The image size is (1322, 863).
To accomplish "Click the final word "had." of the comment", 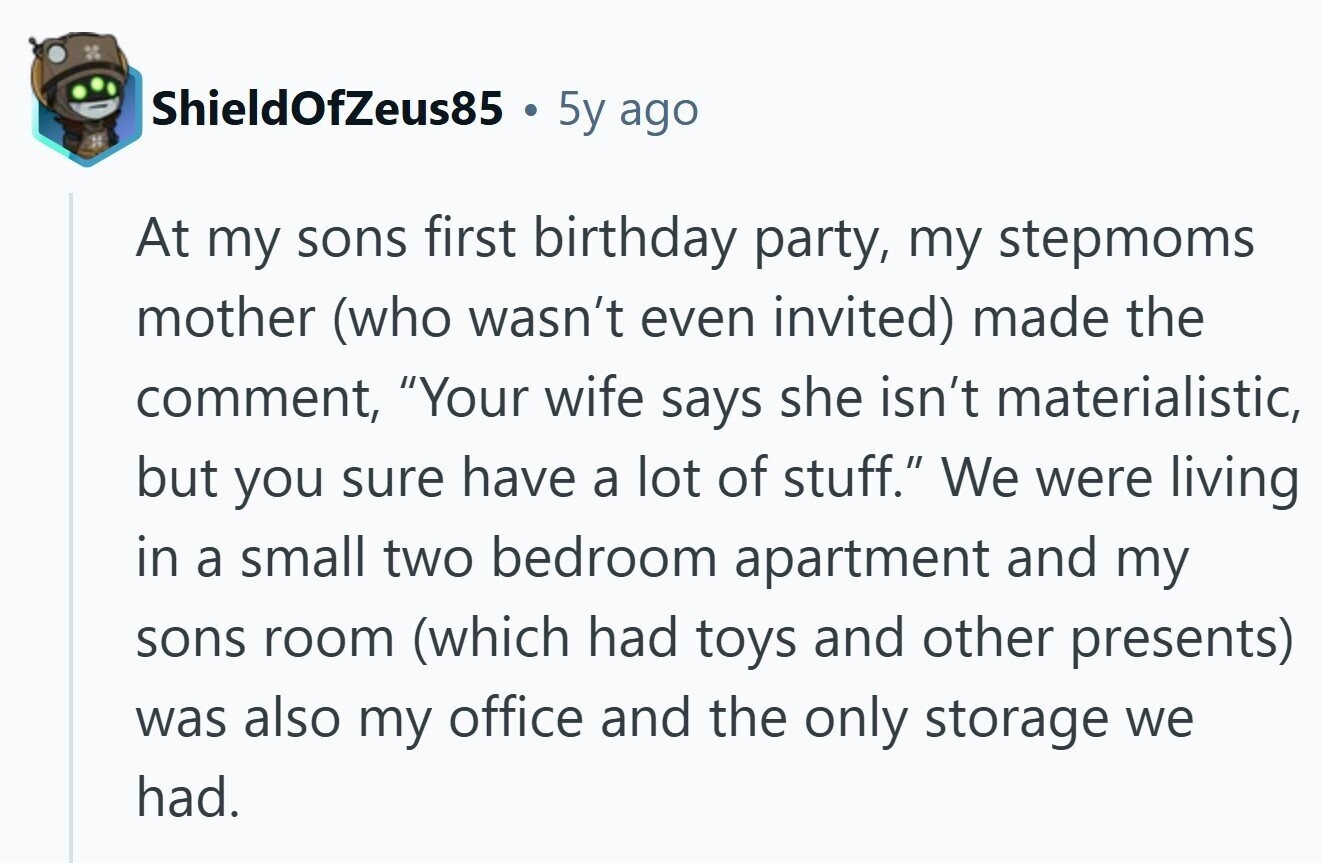I will (x=189, y=798).
